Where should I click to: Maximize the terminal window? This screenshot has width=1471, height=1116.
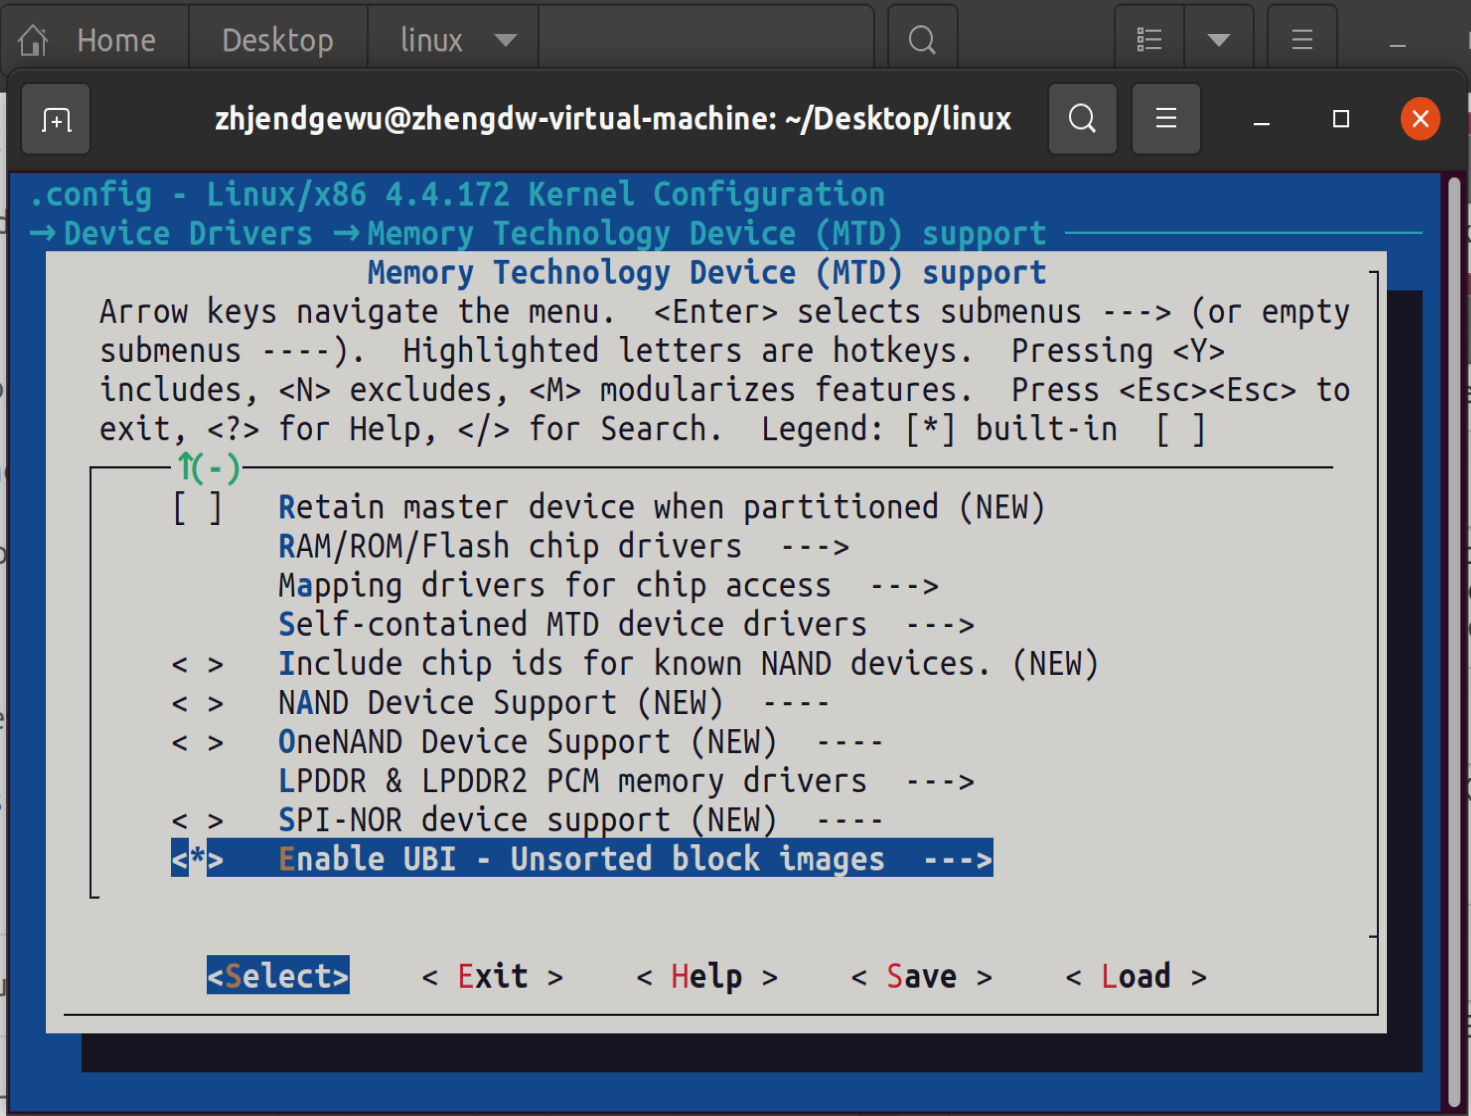[1341, 119]
